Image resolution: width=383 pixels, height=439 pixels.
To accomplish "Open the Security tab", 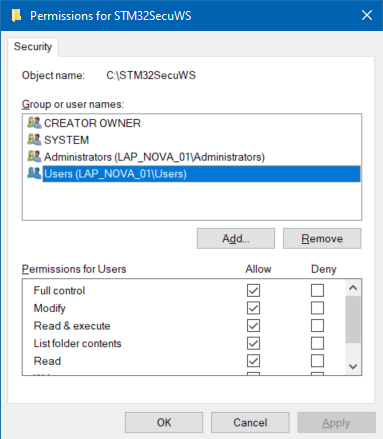I will (33, 47).
